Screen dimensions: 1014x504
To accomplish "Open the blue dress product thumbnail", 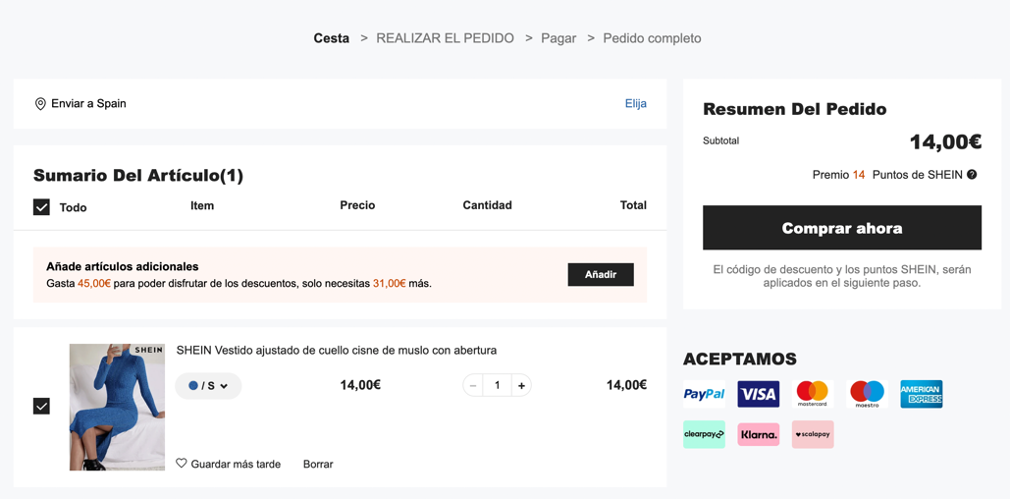I will point(117,407).
